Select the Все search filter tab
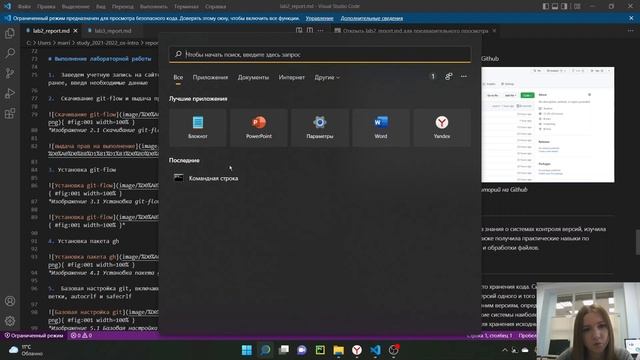This screenshot has width=640, height=360. [x=178, y=77]
